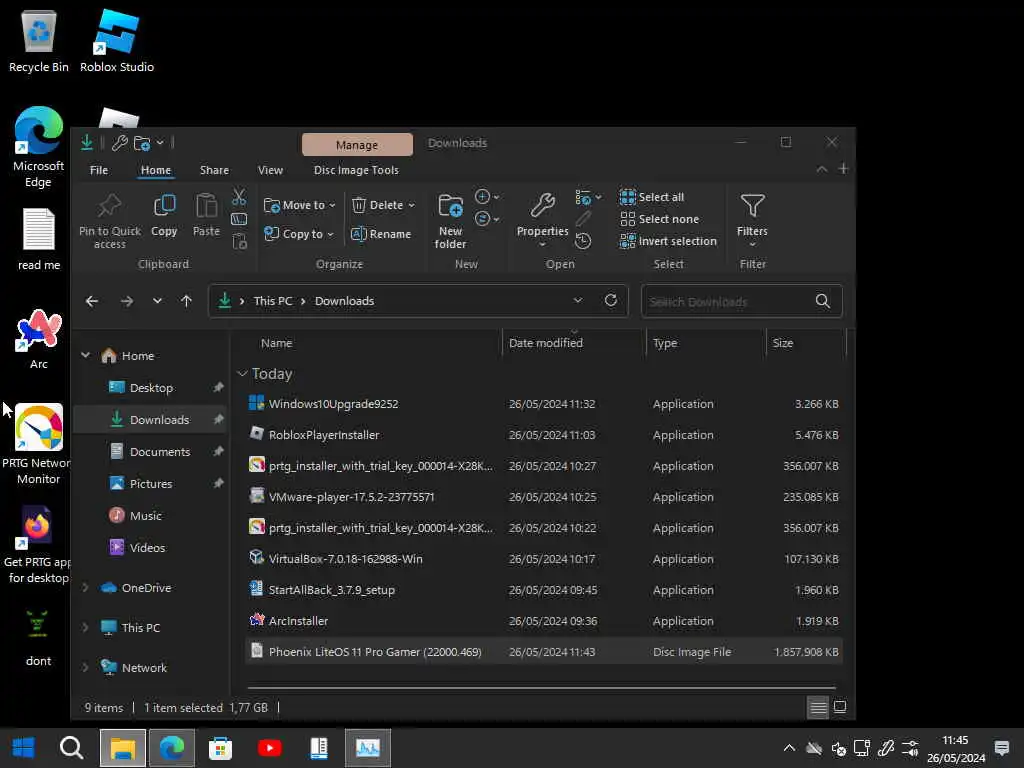Open the New item dropdown

tap(487, 197)
